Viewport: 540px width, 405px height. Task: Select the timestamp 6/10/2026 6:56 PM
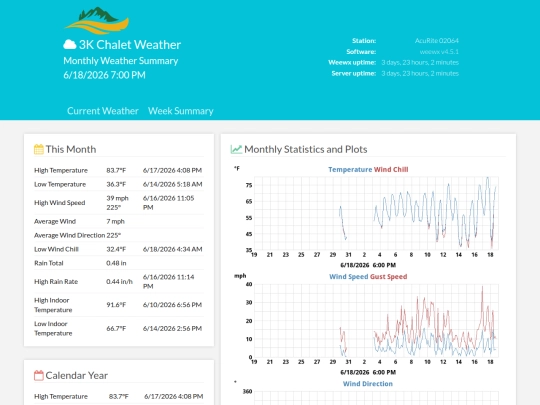tap(172, 305)
